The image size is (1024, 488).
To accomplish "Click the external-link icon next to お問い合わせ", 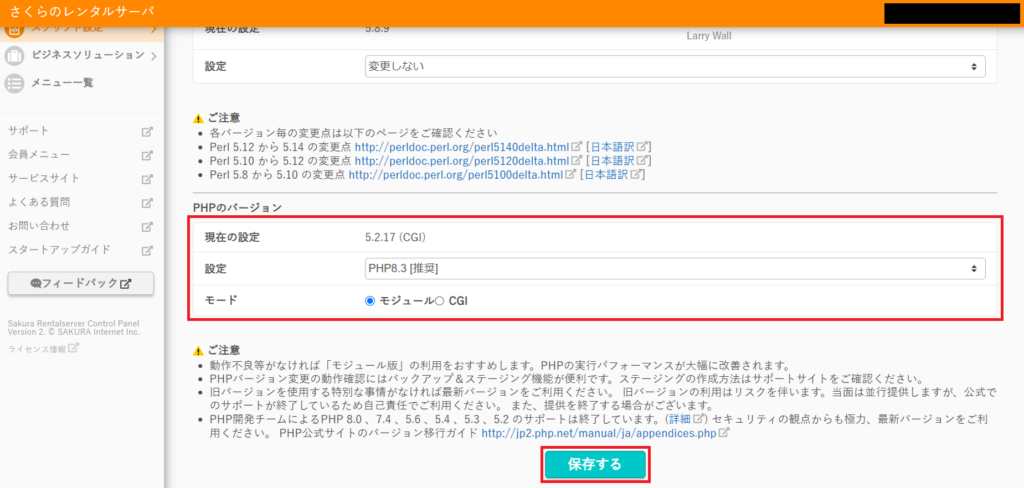I will pyautogui.click(x=148, y=227).
